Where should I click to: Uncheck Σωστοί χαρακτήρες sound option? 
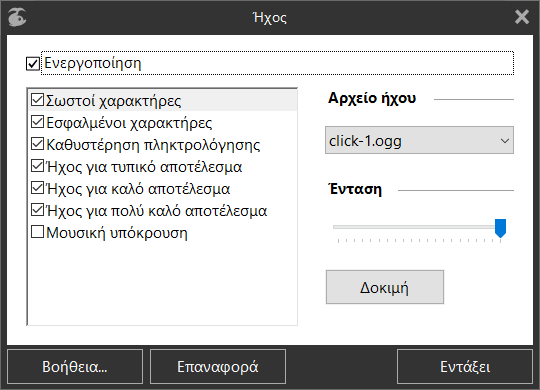pos(37,100)
